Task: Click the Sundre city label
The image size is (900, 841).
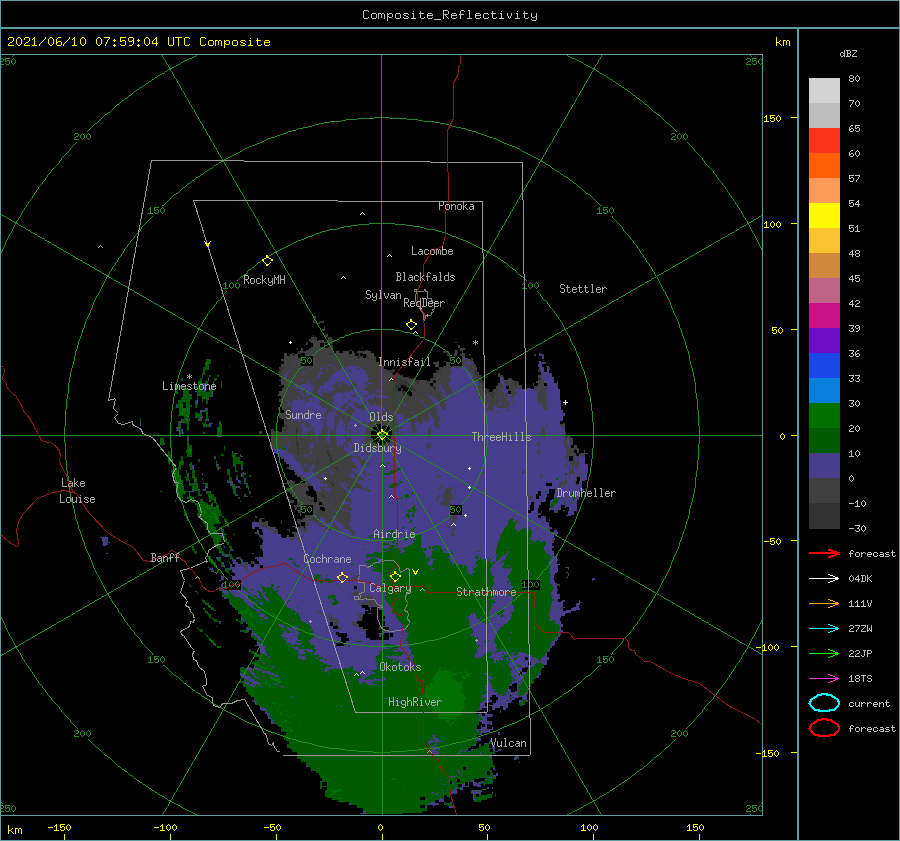Action: (x=303, y=414)
